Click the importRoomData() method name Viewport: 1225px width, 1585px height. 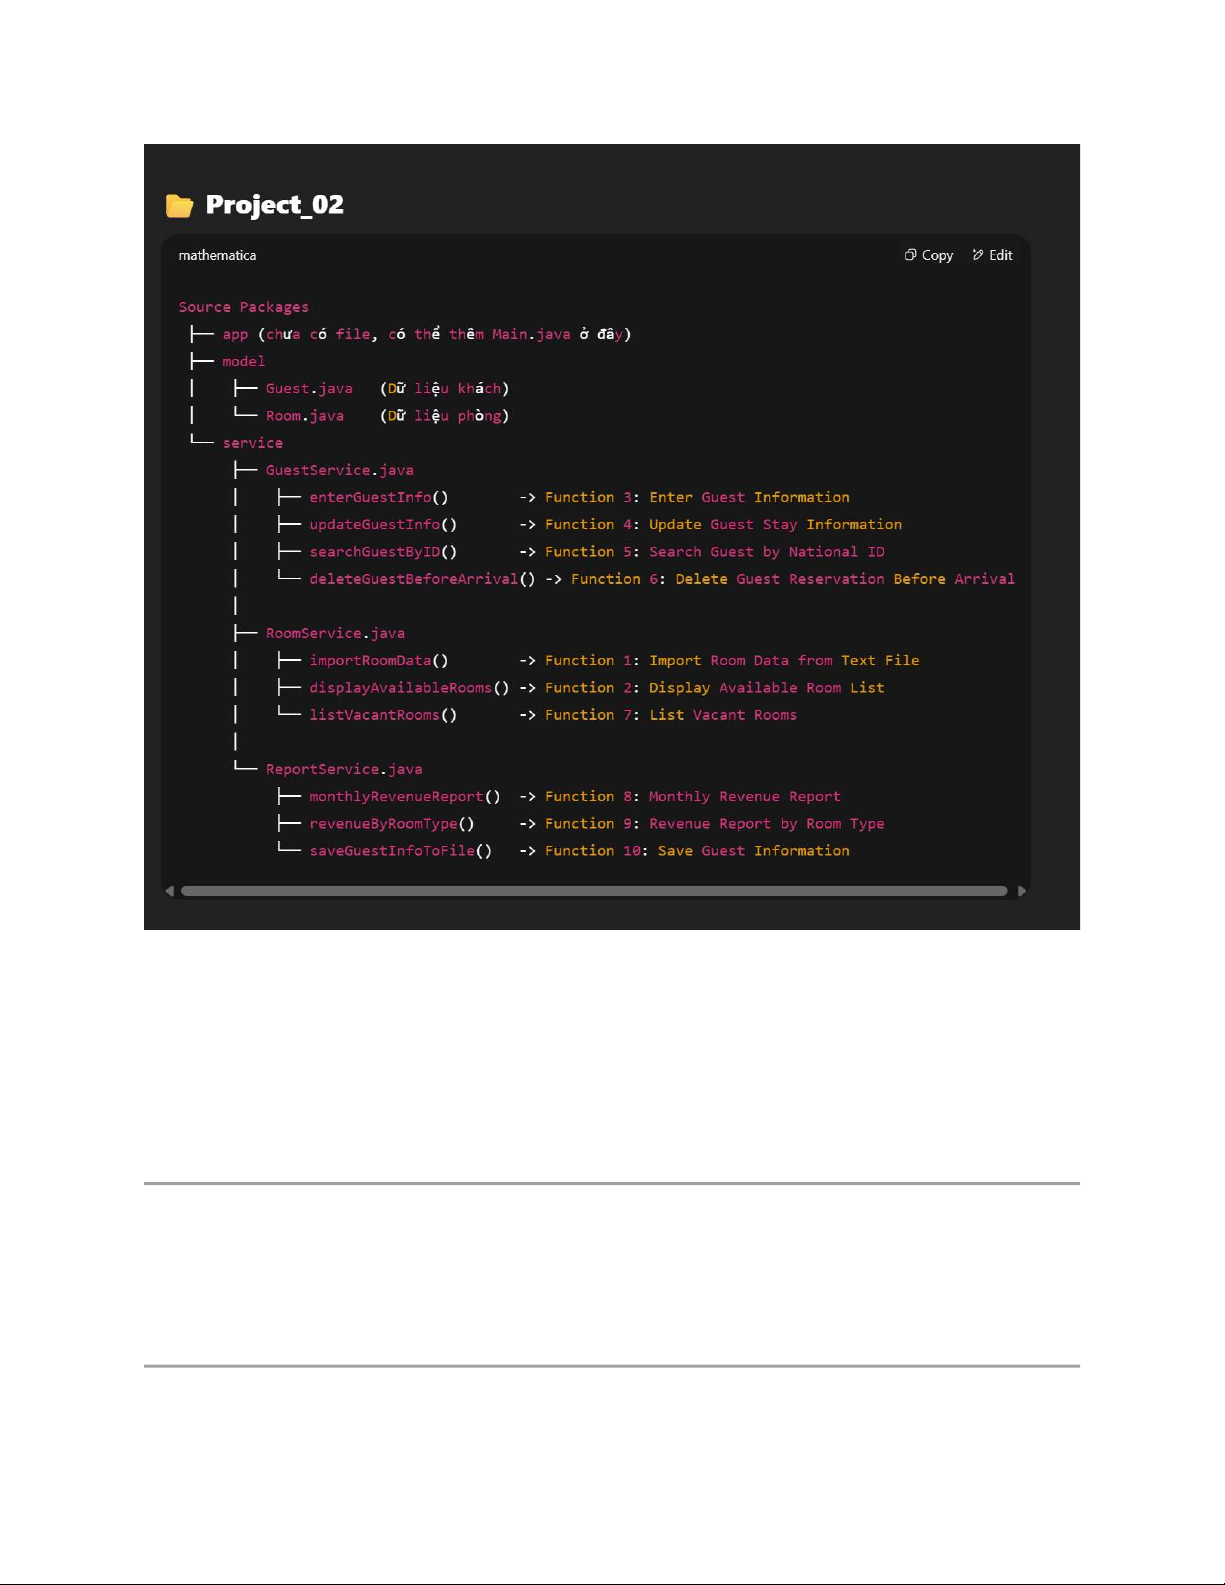point(378,661)
